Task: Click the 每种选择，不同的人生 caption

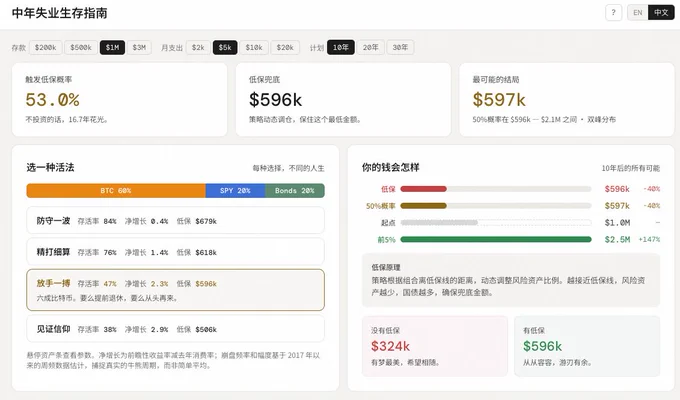Action: coord(288,168)
